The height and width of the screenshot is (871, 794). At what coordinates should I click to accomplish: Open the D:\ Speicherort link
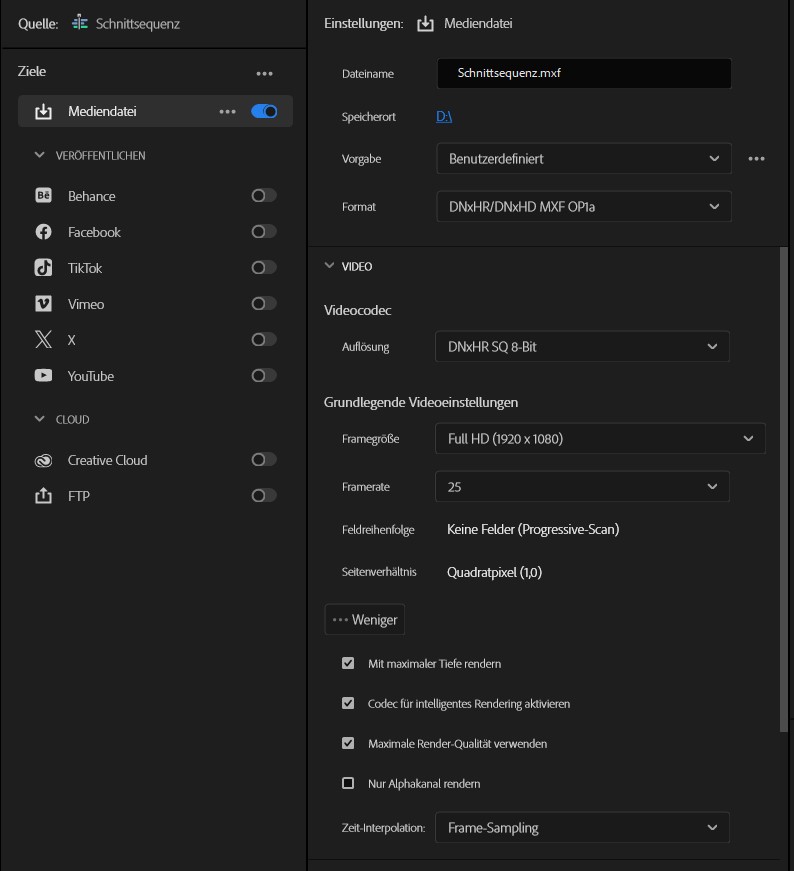click(445, 117)
